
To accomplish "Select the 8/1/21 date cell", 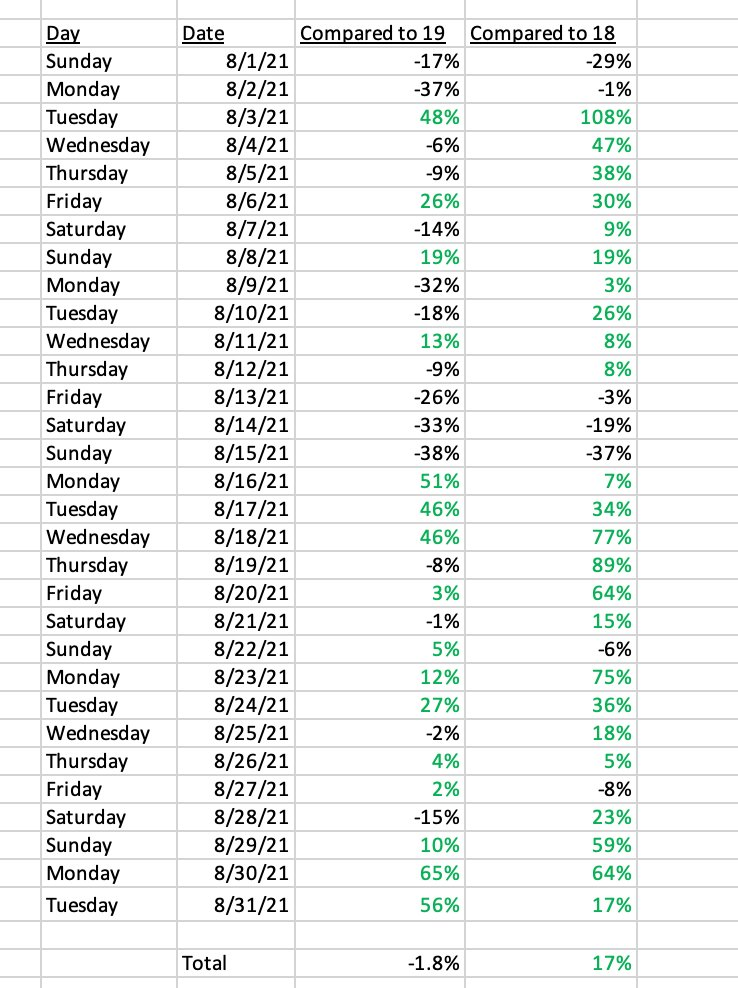I will pos(236,61).
